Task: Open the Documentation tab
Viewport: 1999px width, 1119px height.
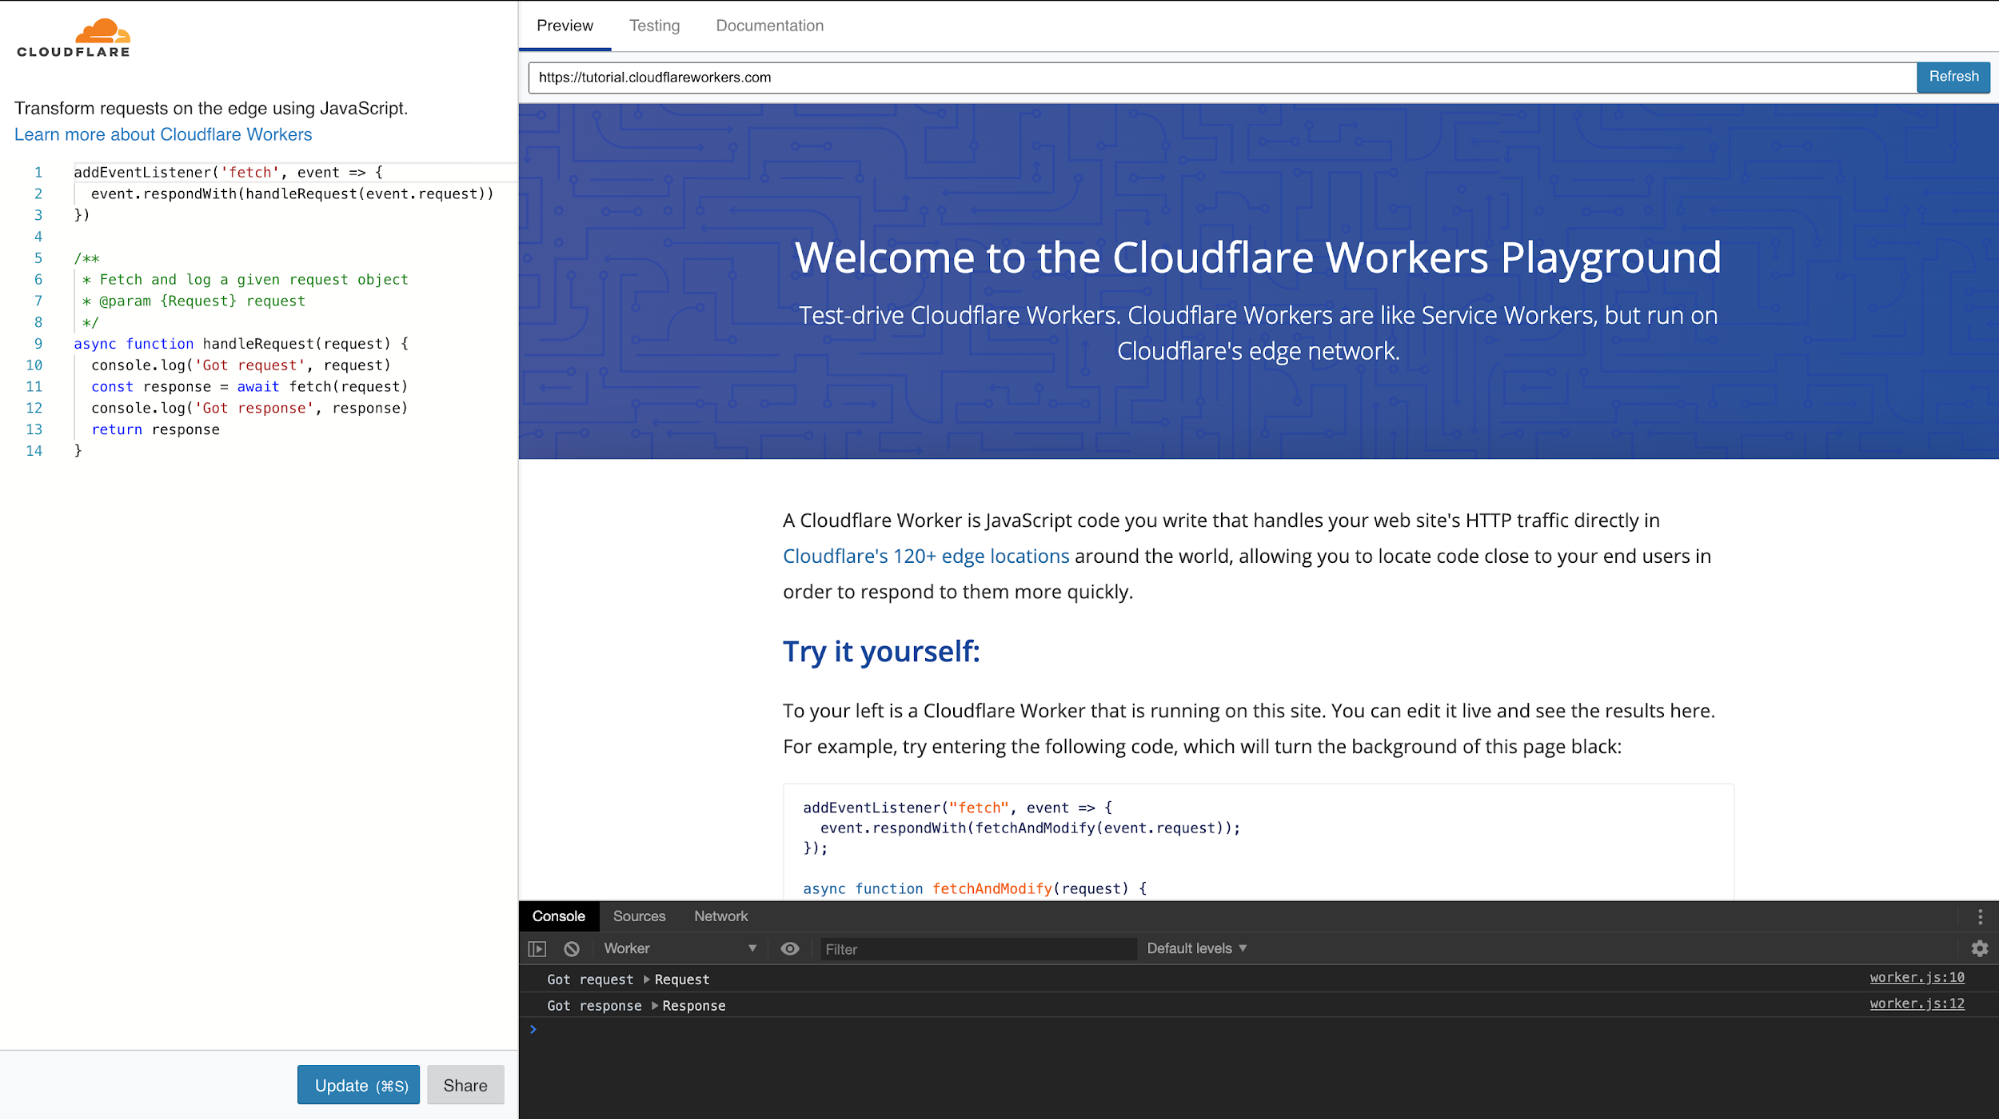Action: pyautogui.click(x=769, y=26)
